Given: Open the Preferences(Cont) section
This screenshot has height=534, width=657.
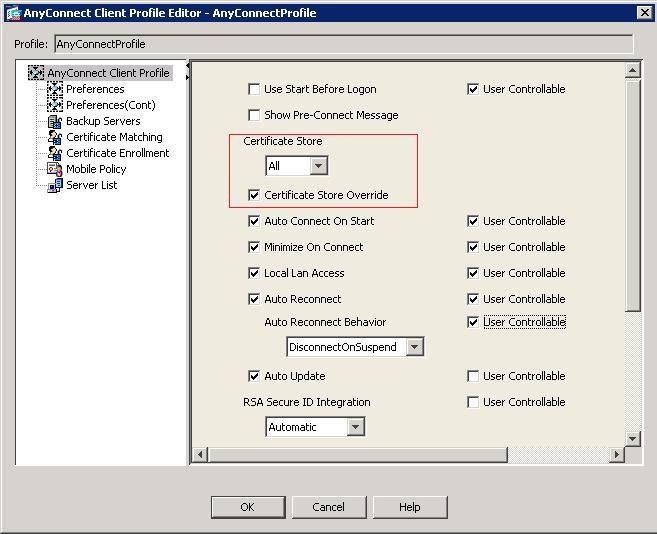Looking at the screenshot, I should pyautogui.click(x=111, y=105).
